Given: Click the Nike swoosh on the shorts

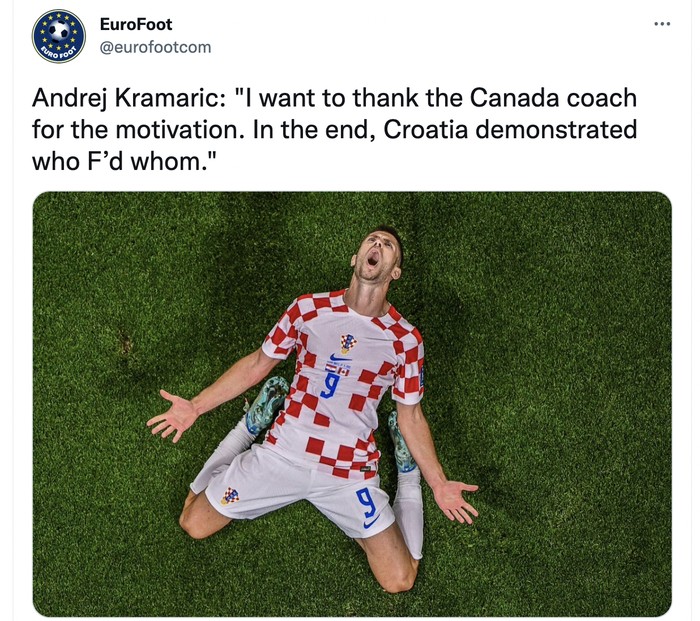Looking at the screenshot, I should point(371,522).
